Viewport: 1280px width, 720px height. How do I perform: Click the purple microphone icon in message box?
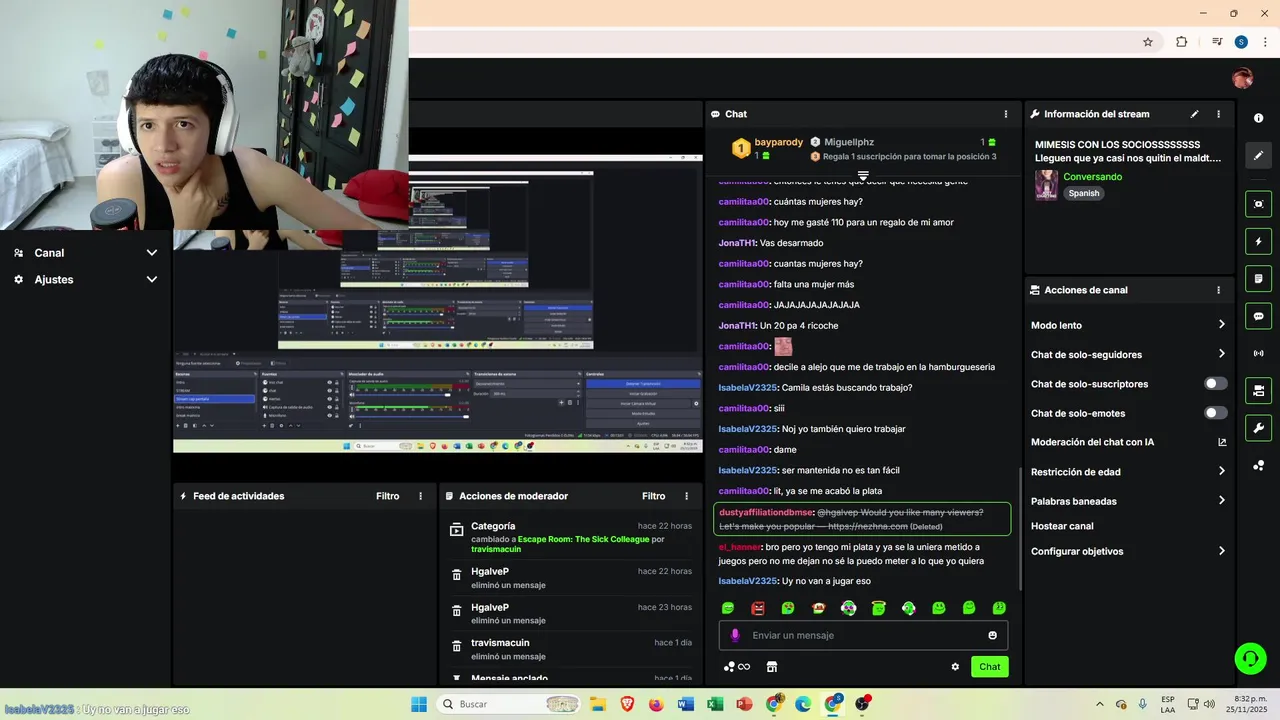(x=735, y=635)
